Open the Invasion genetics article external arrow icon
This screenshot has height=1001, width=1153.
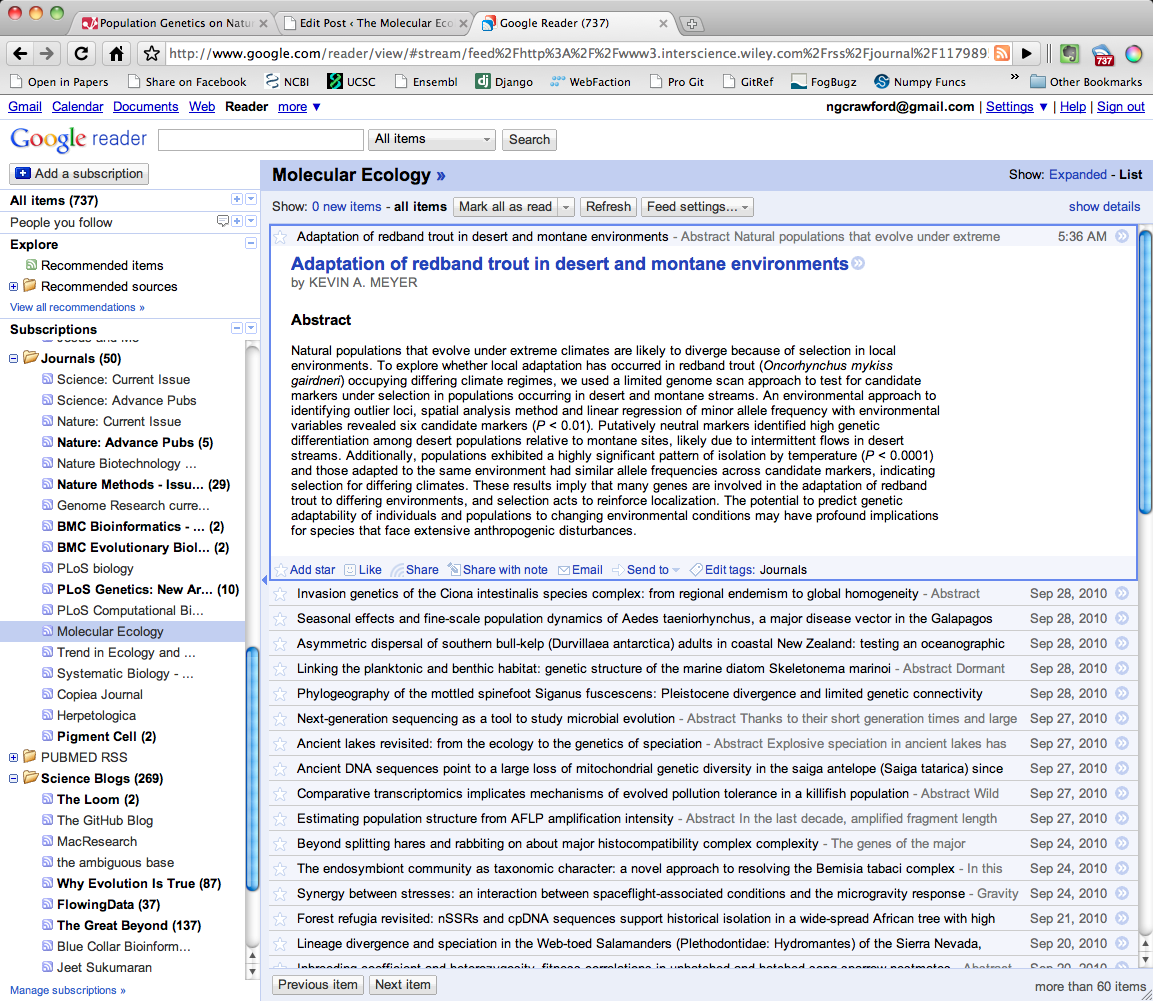pyautogui.click(x=1122, y=594)
